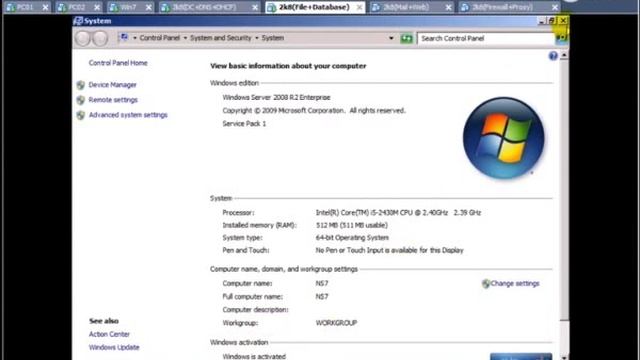Click the vertical scrollbar down arrow
The width and height of the screenshot is (640, 360).
pyautogui.click(x=564, y=357)
